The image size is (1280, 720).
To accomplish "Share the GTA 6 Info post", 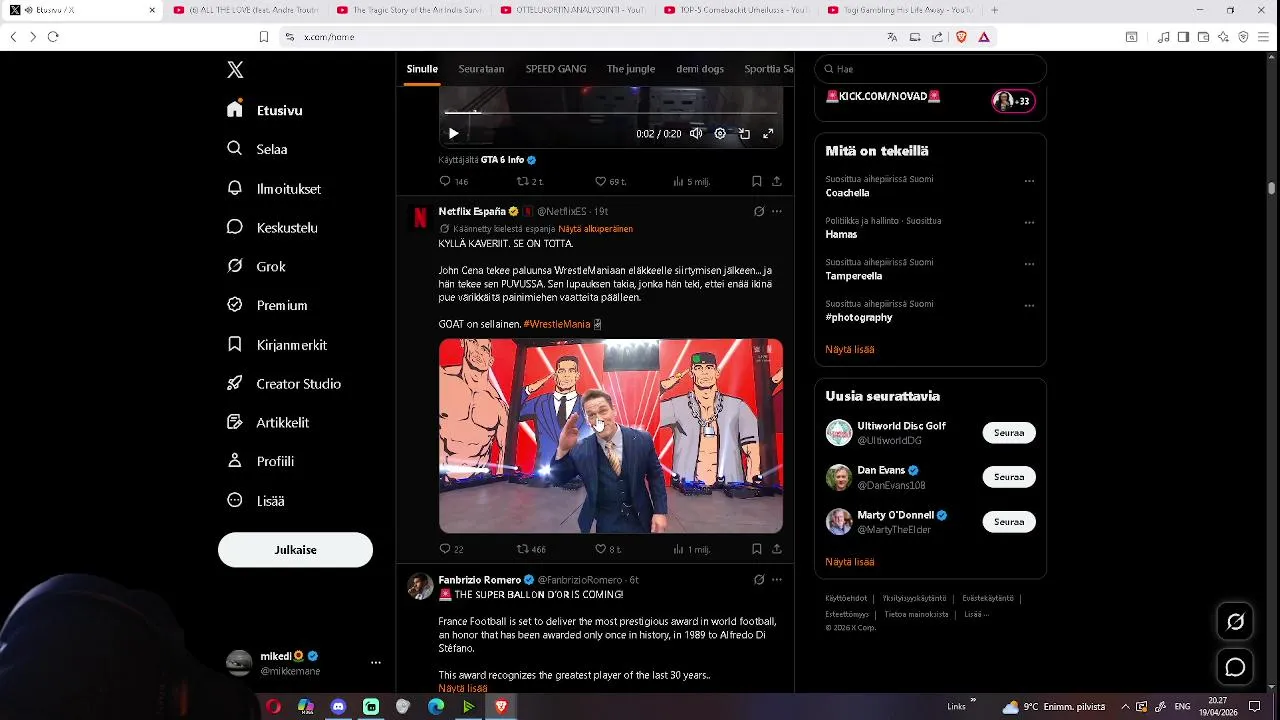I will tap(777, 181).
